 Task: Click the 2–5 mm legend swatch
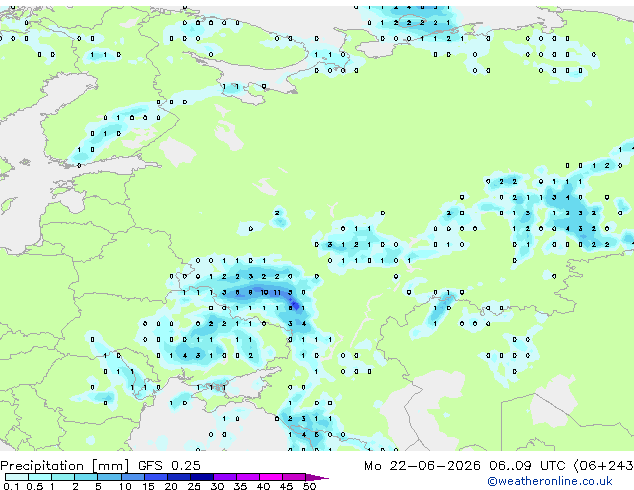coord(86,477)
